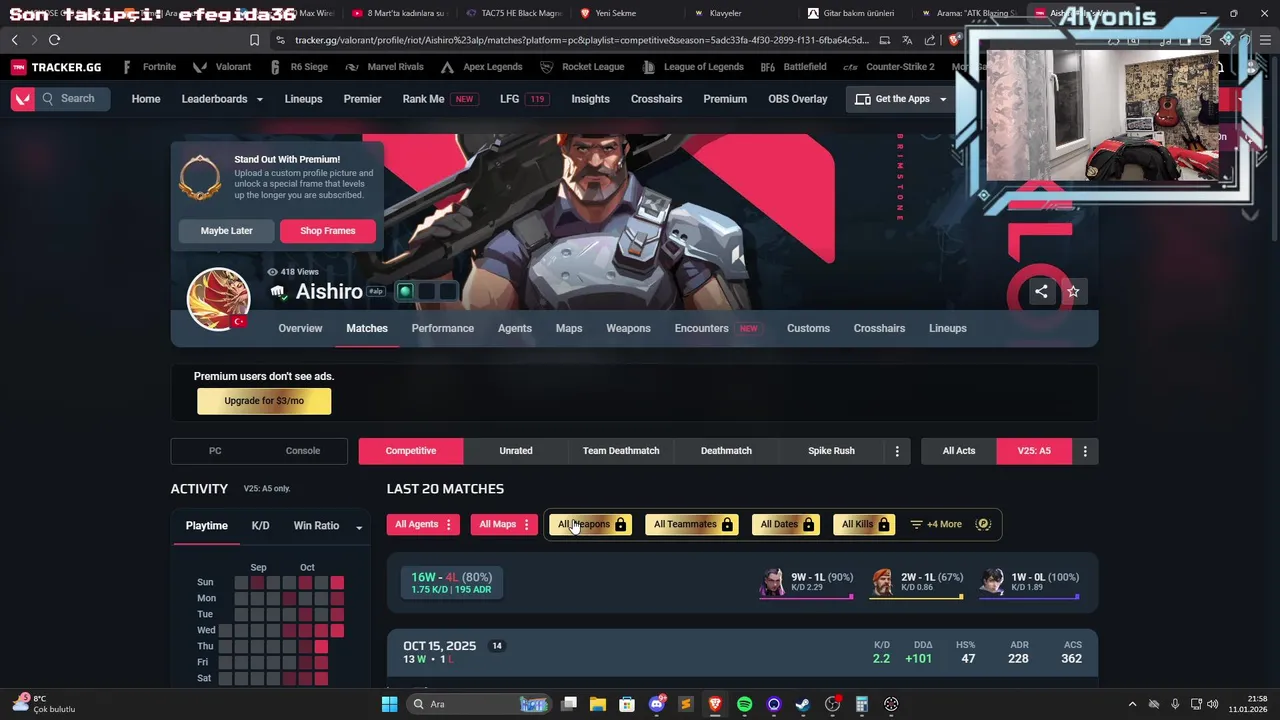This screenshot has height=720, width=1280.
Task: Select the Competitive playlist
Action: (x=411, y=451)
